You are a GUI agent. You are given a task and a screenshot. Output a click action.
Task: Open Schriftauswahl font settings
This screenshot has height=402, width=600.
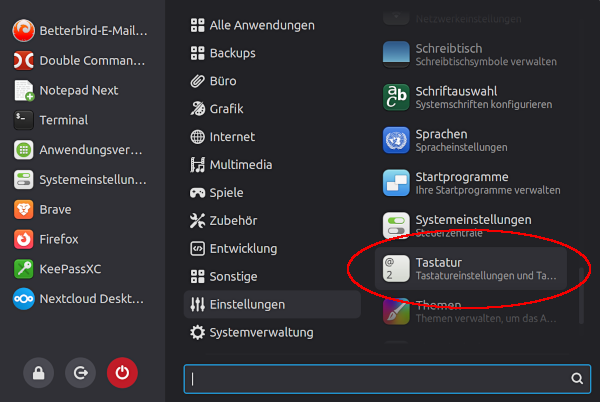click(x=471, y=98)
